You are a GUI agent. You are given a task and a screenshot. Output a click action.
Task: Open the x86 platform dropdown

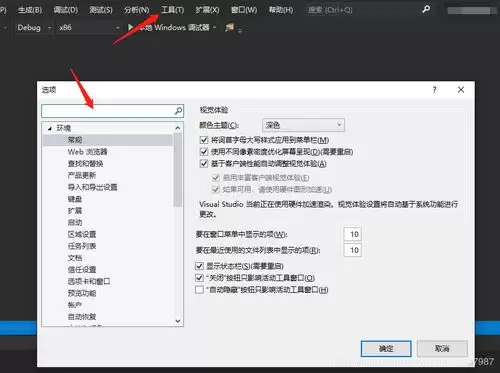pyautogui.click(x=89, y=28)
